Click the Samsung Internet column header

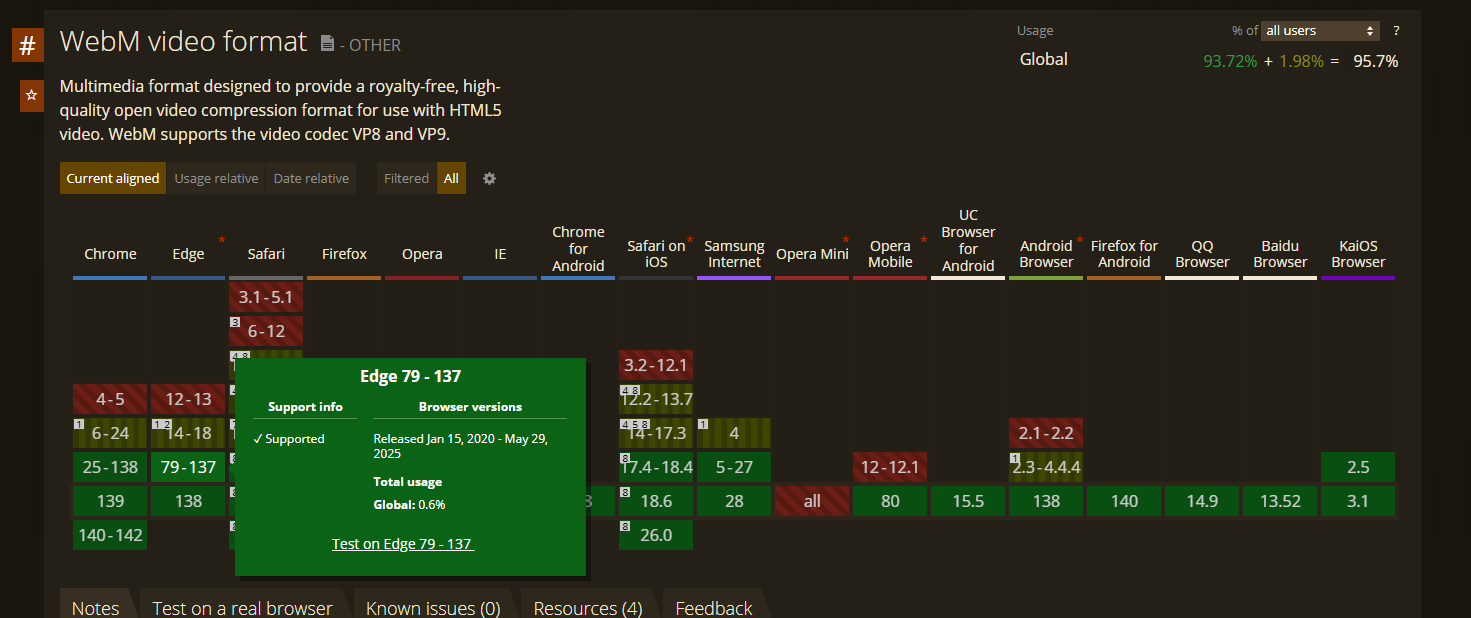coord(734,254)
